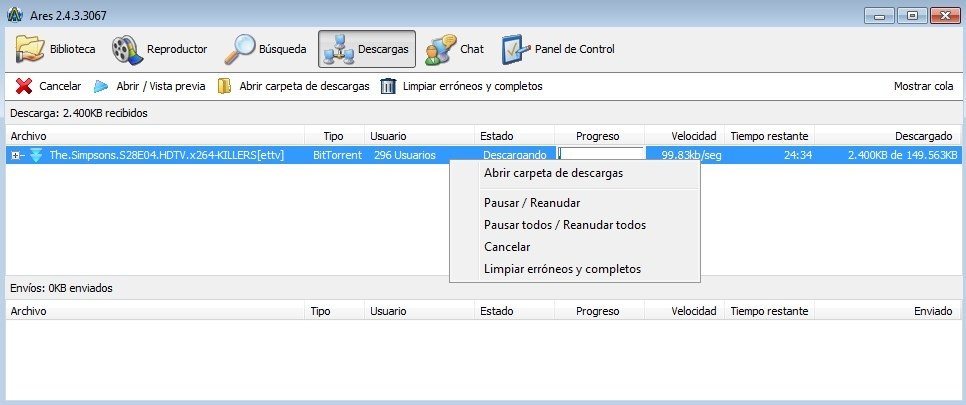The width and height of the screenshot is (966, 405).
Task: Click the 99.83kb/seg speed value
Action: [691, 155]
